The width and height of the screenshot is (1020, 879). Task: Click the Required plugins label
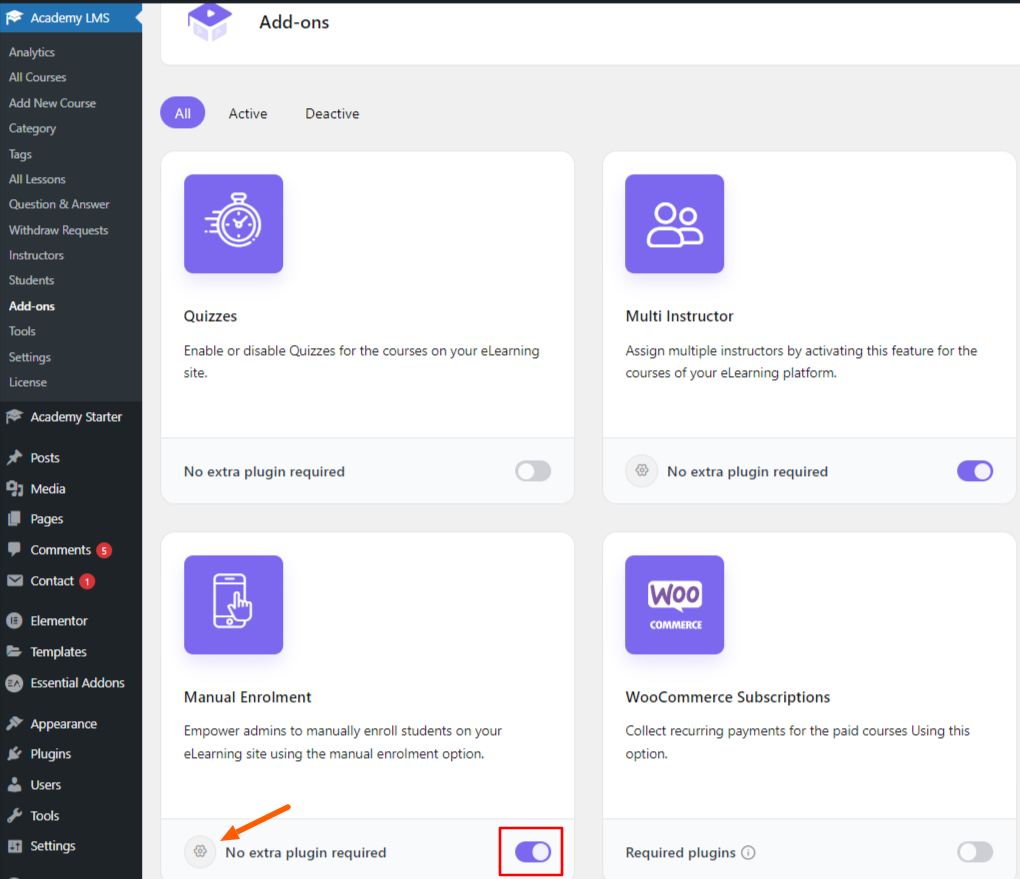(680, 852)
